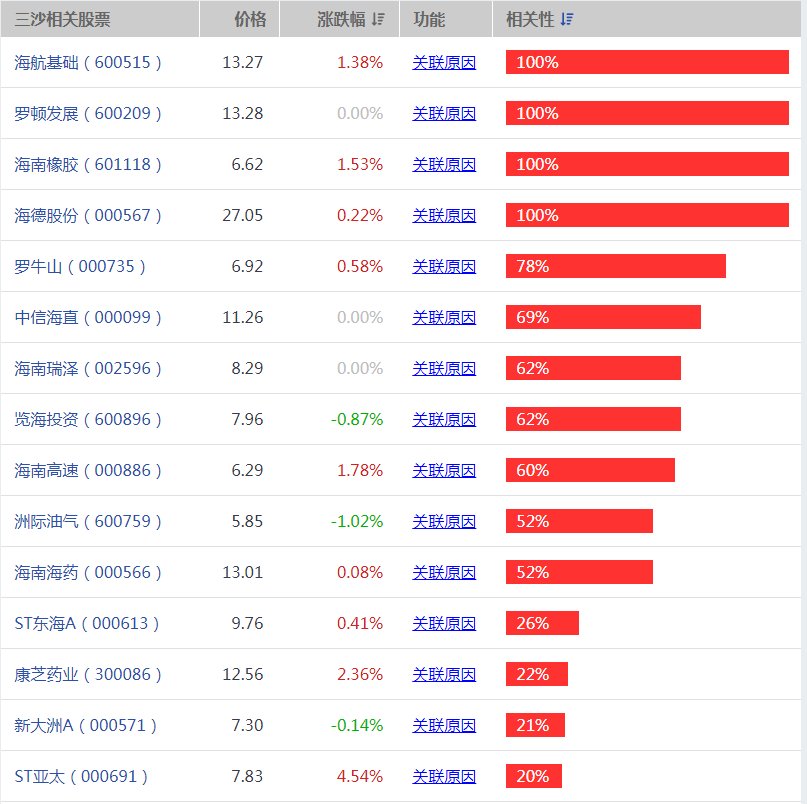Click 关联原因 for 中信海直 row

(x=444, y=317)
